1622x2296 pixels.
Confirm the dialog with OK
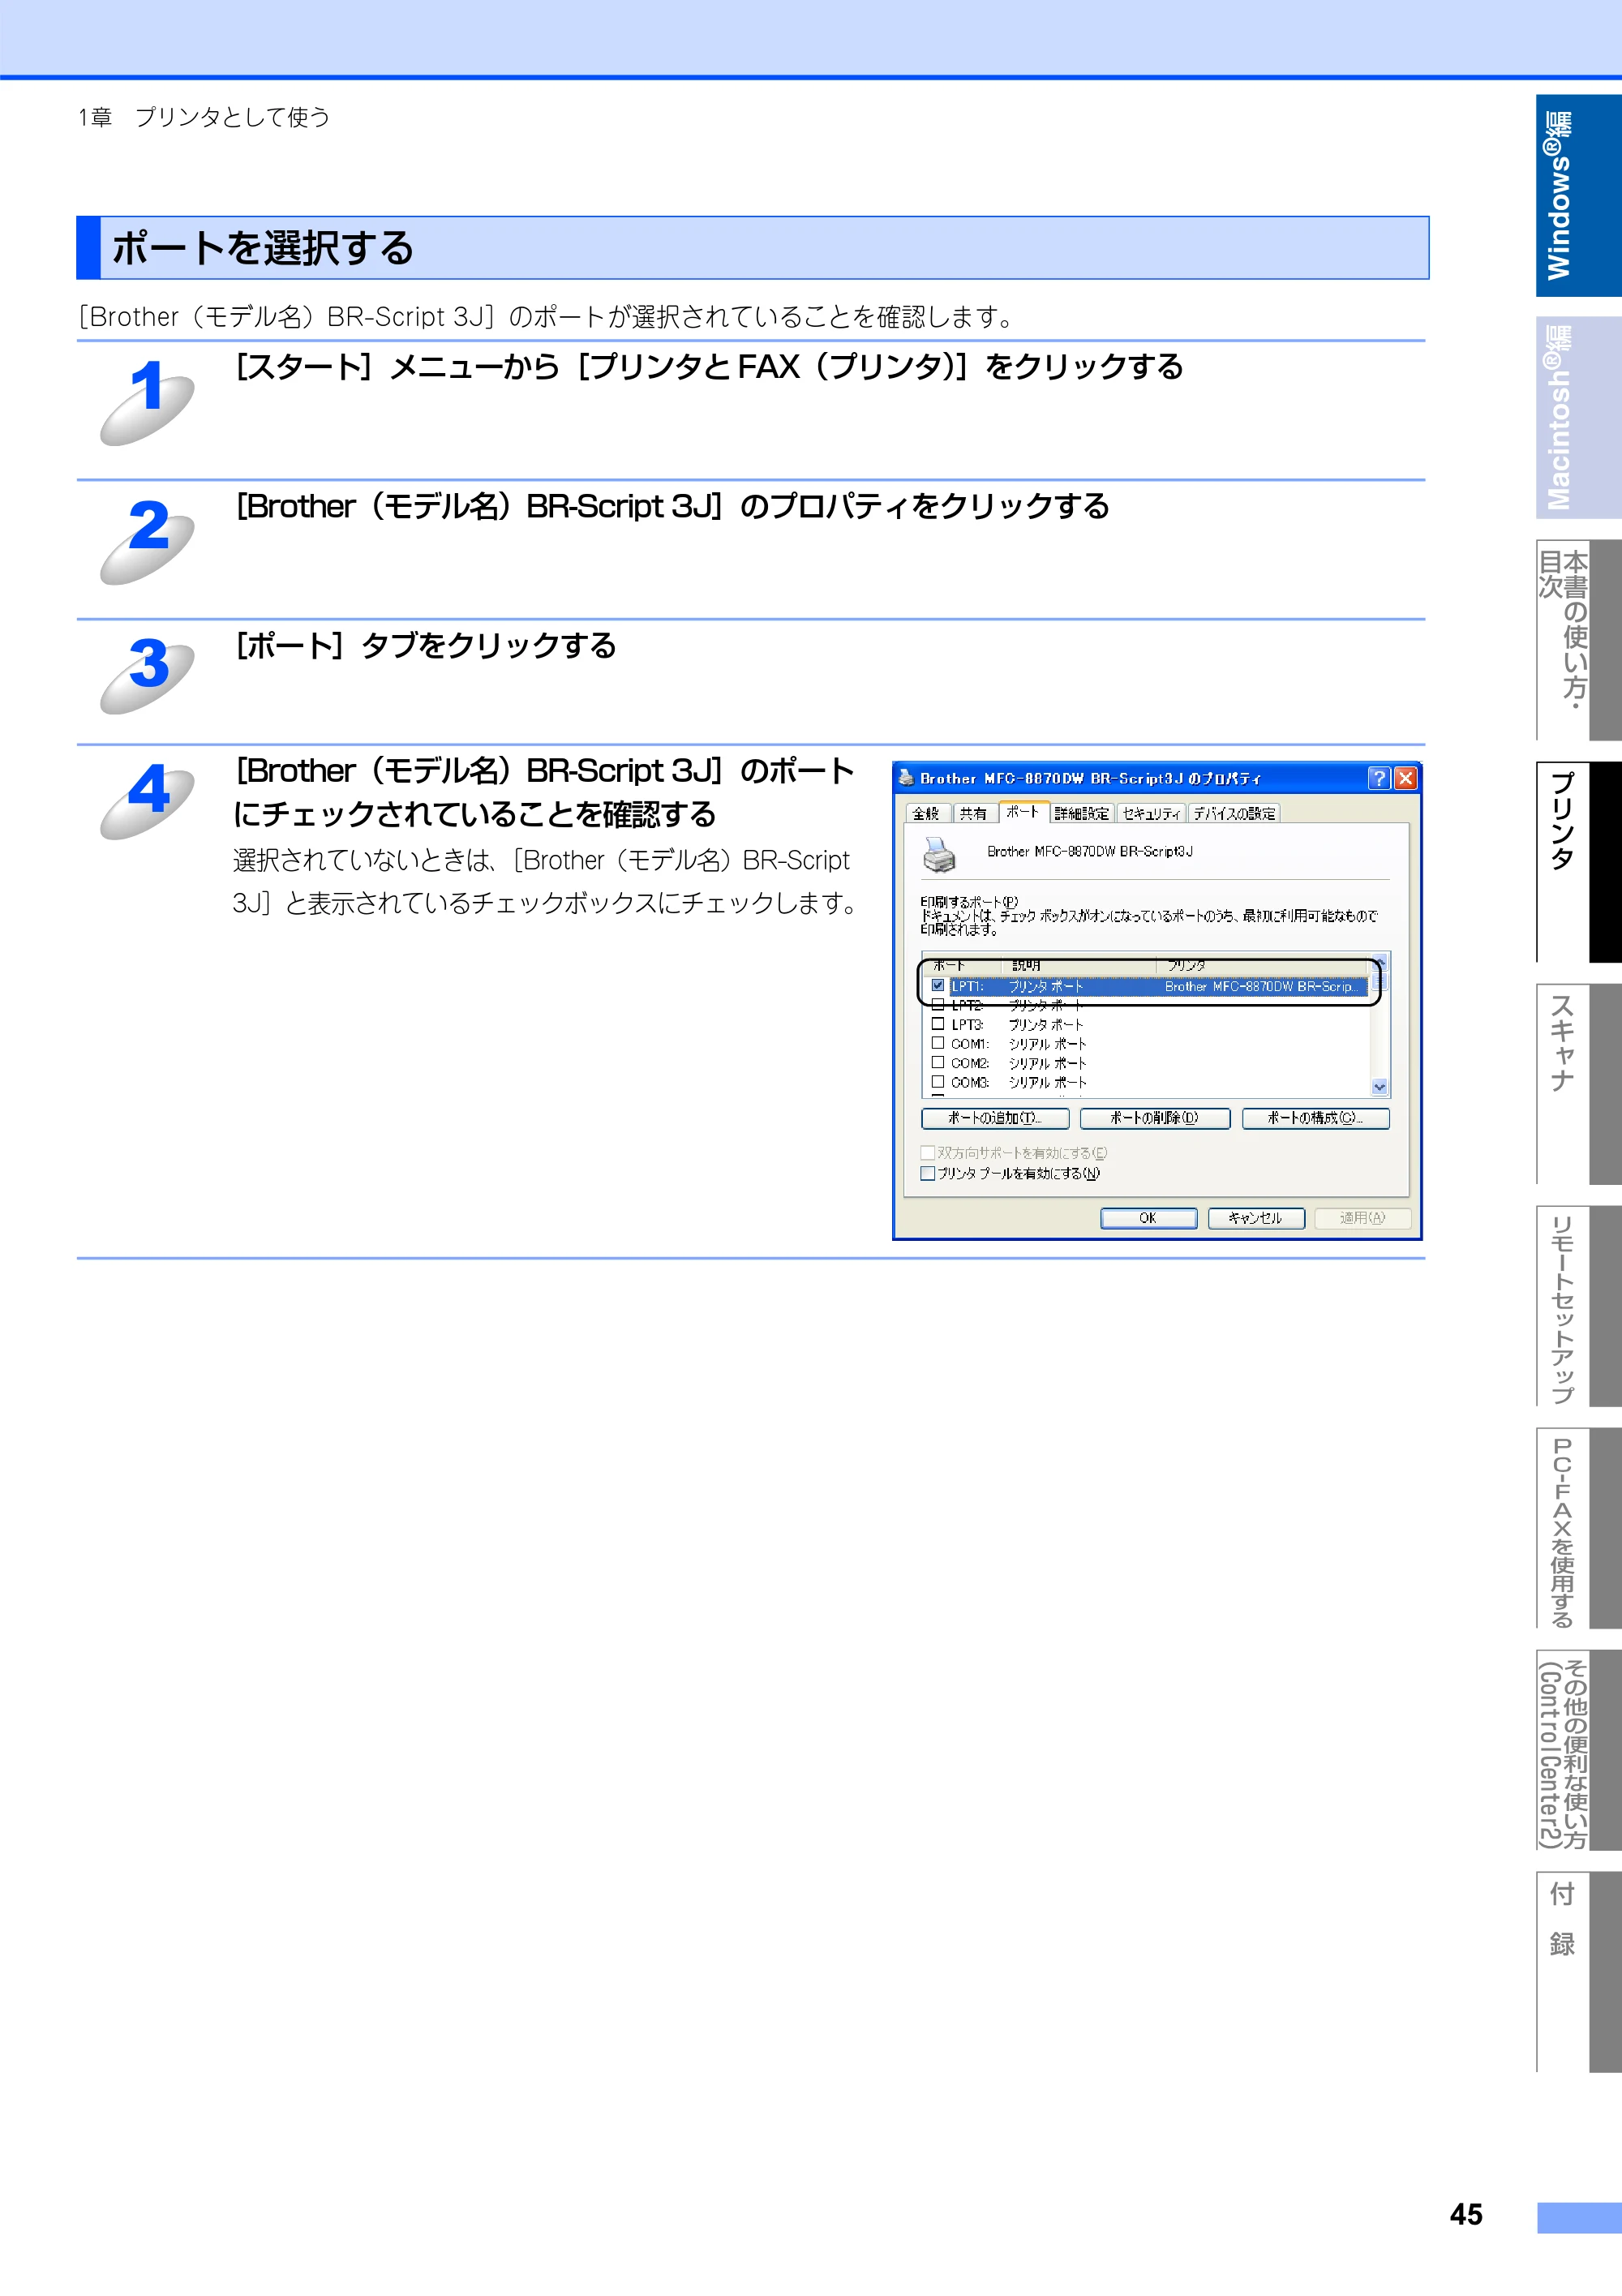click(1149, 1218)
